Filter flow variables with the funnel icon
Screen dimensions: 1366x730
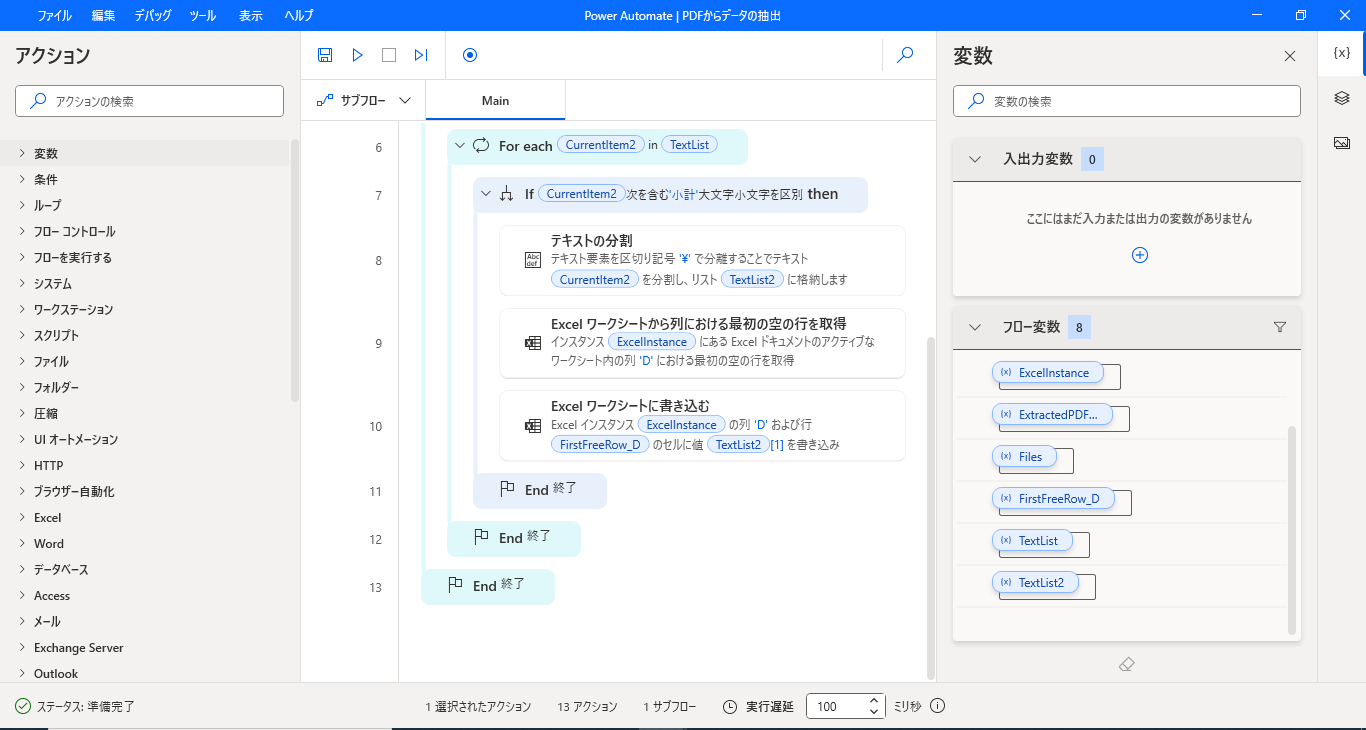coord(1280,327)
